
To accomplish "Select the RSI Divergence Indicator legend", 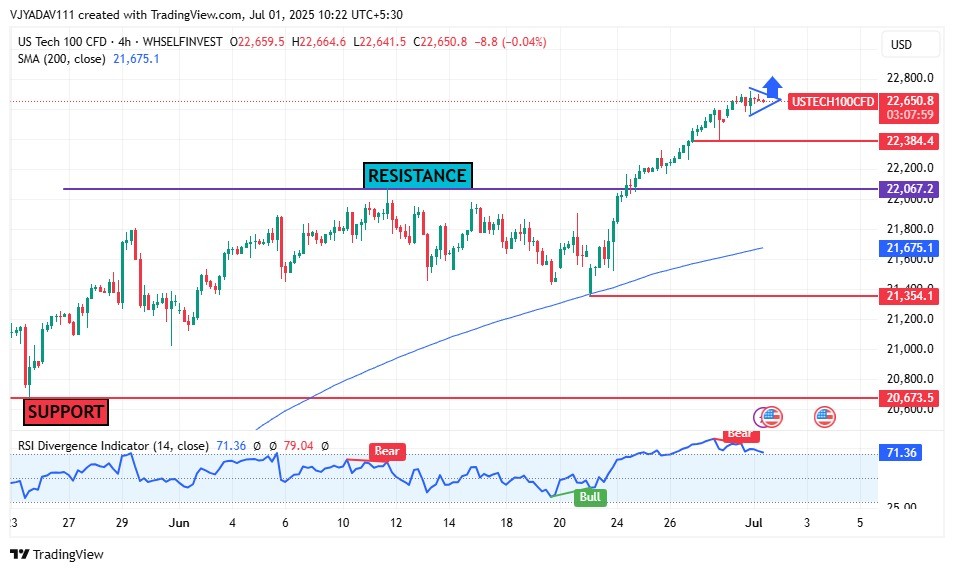I will point(113,446).
